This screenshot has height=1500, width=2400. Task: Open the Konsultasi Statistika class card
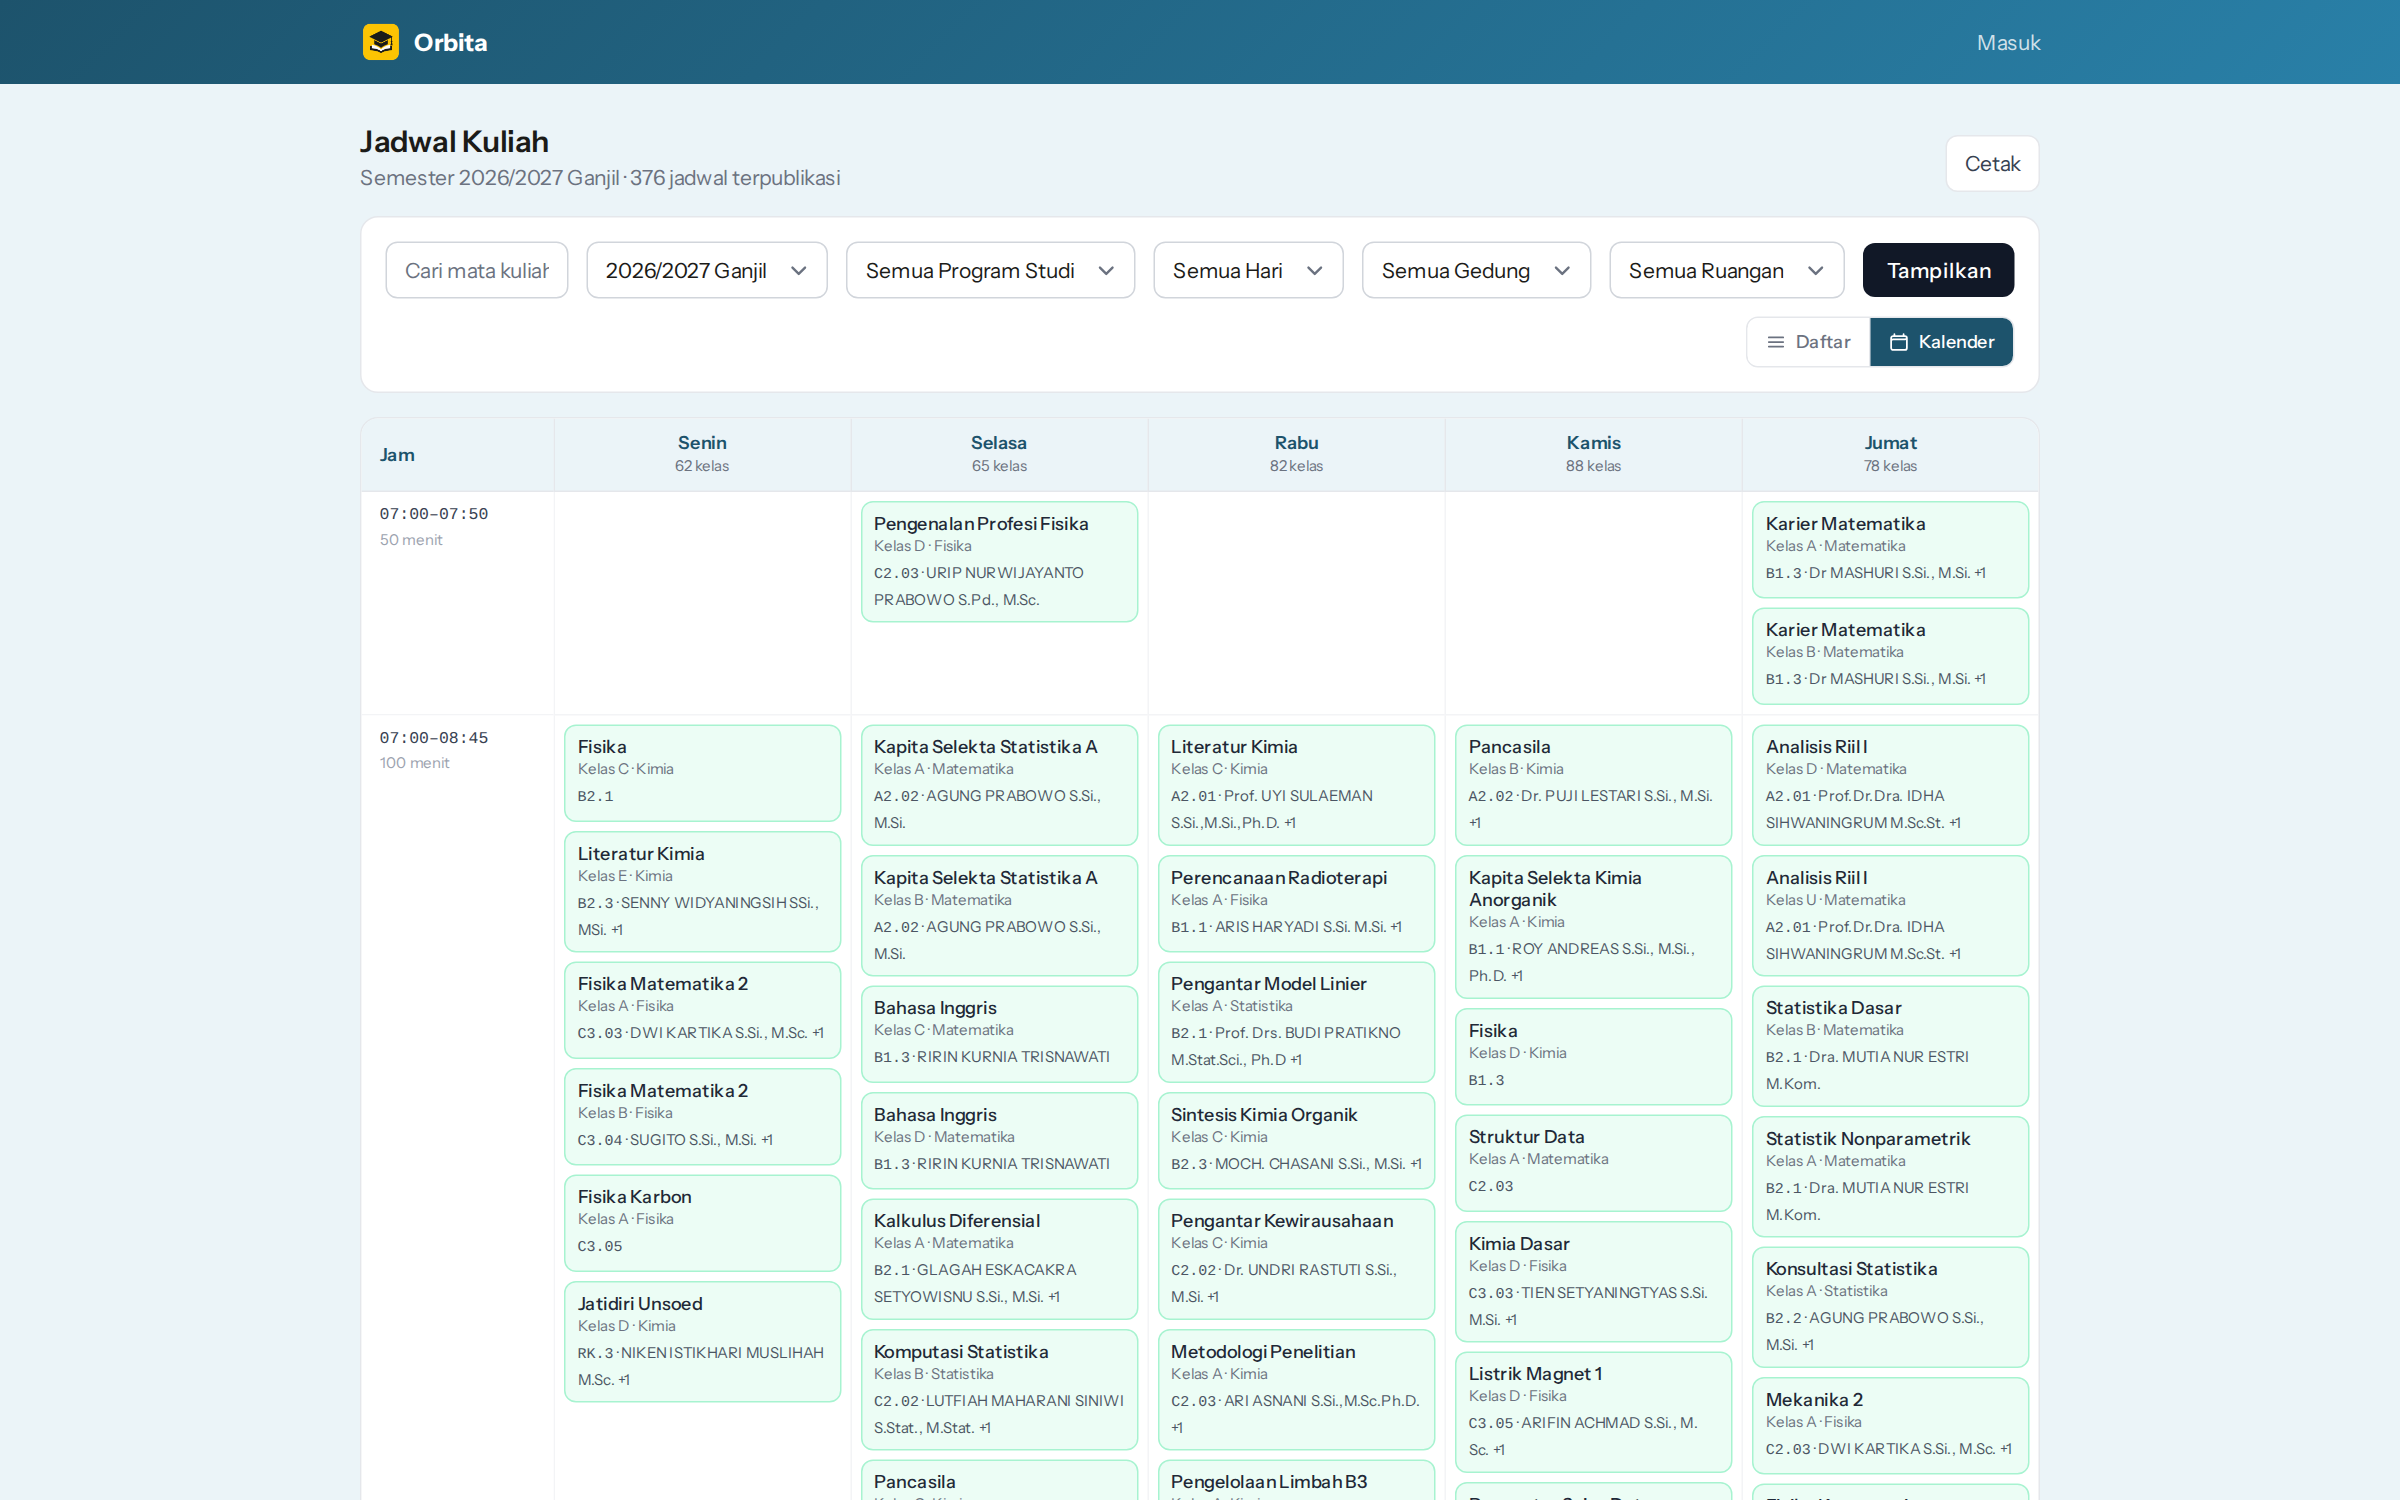click(x=1890, y=1306)
